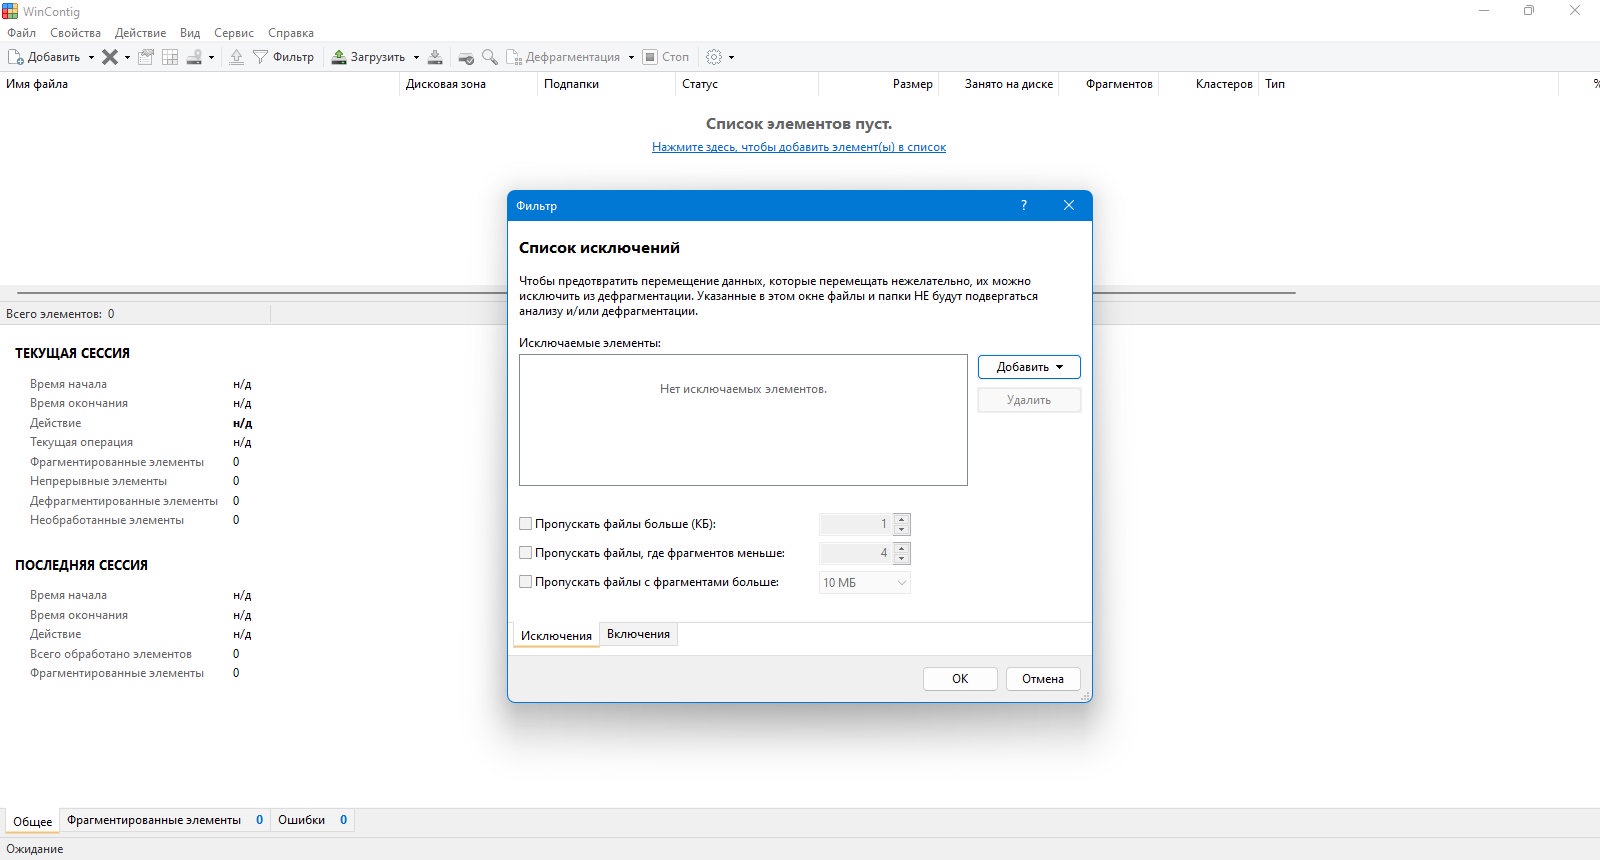
Task: Open the 10 МБ fragment size combo box
Action: pyautogui.click(x=864, y=583)
